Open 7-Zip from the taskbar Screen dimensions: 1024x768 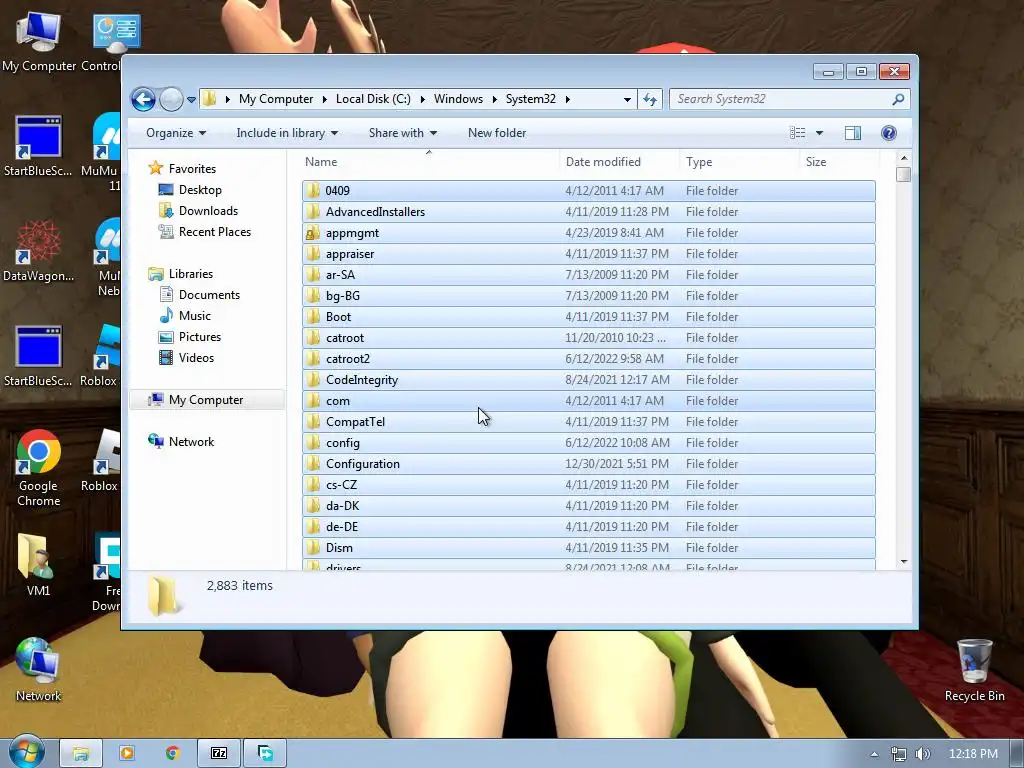(x=219, y=753)
